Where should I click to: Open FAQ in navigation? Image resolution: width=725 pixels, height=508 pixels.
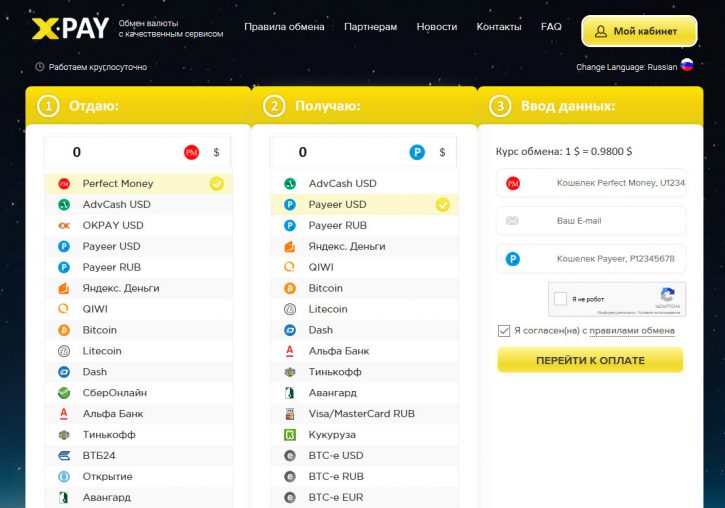pyautogui.click(x=551, y=27)
